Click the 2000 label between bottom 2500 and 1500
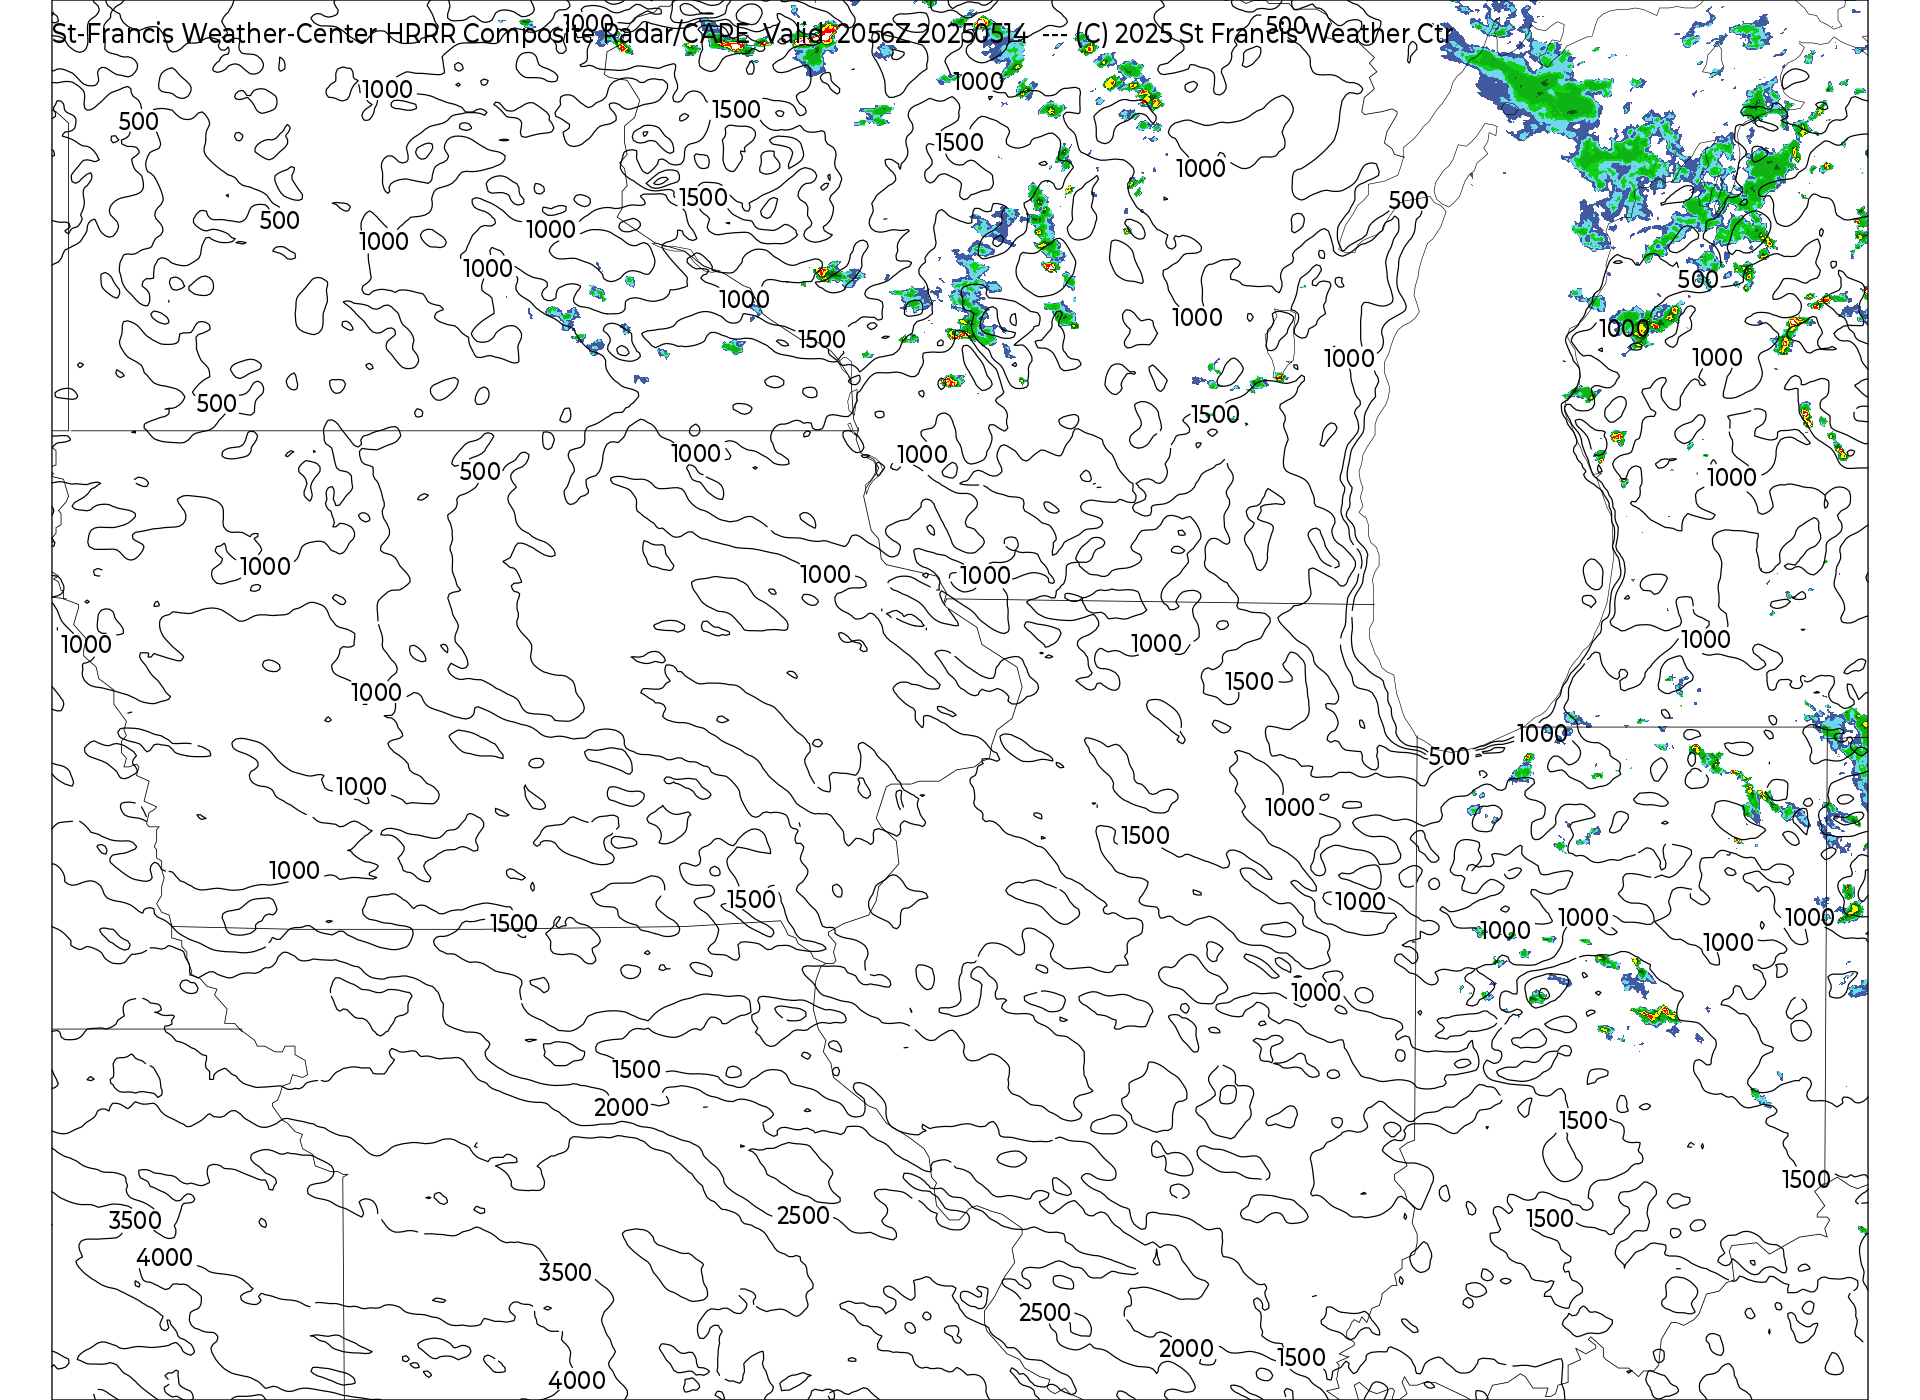 tap(1186, 1348)
